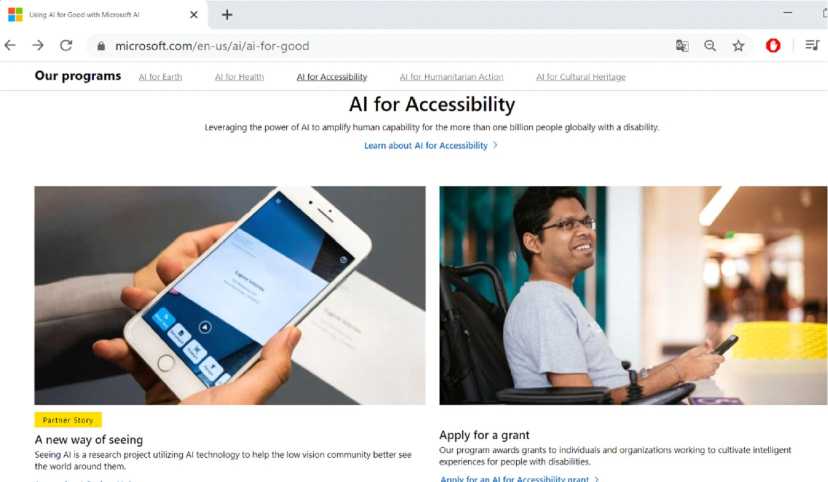Open the media playlist icon in the toolbar
Viewport: 828px width, 482px height.
812,45
